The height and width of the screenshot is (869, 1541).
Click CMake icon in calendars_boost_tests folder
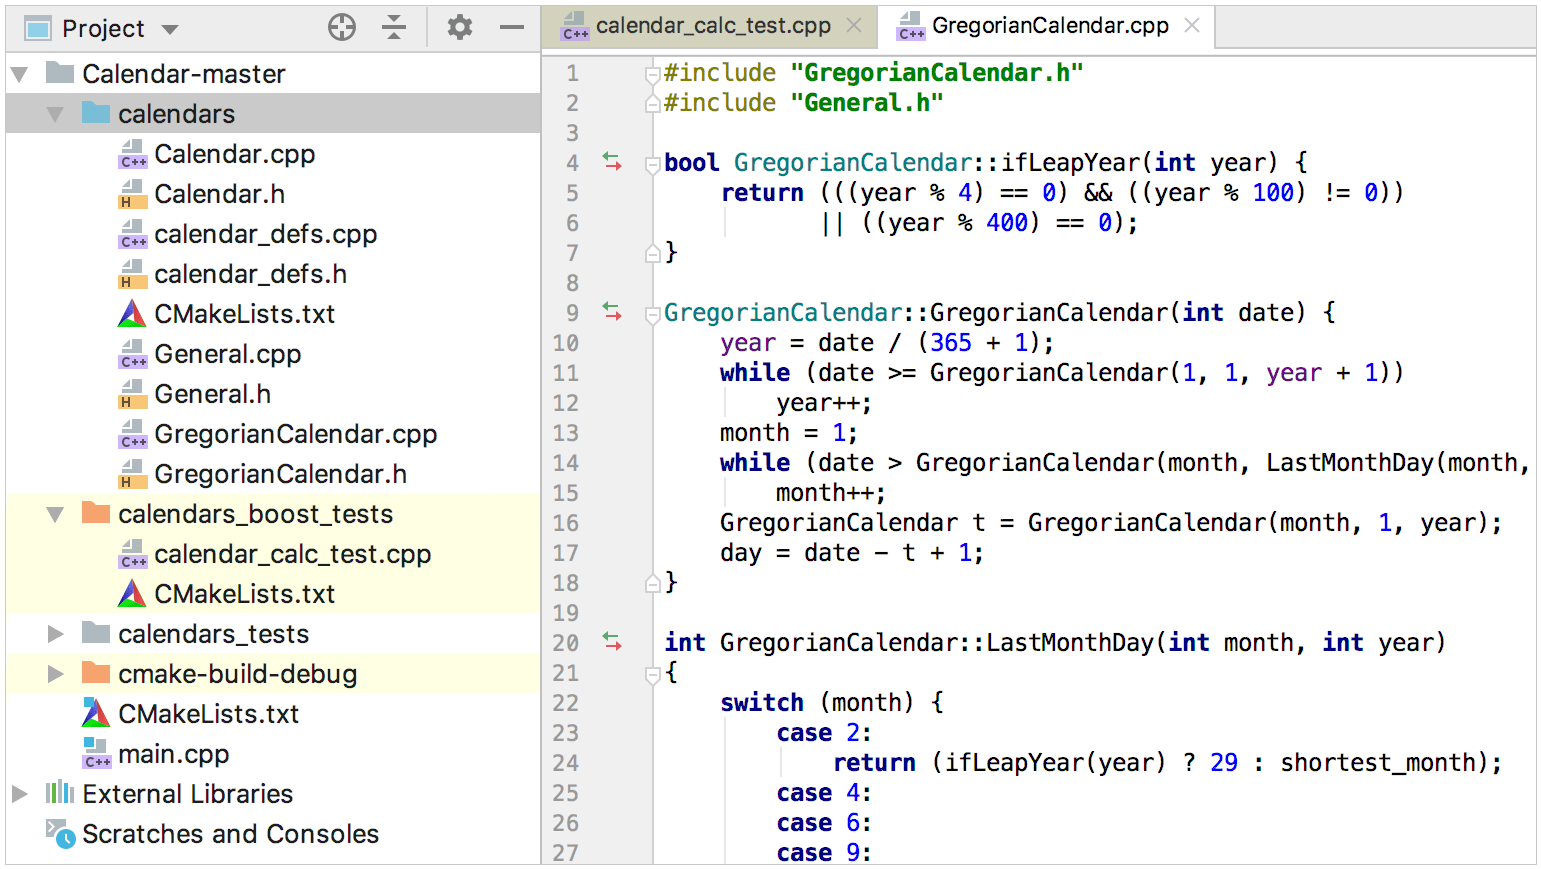pos(132,594)
